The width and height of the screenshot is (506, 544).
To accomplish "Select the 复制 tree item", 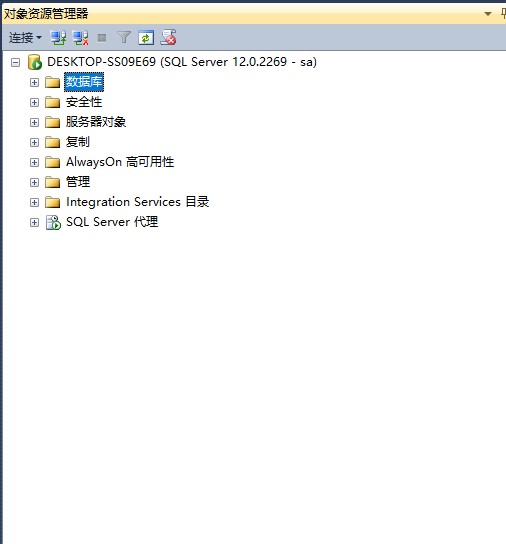I will click(78, 142).
